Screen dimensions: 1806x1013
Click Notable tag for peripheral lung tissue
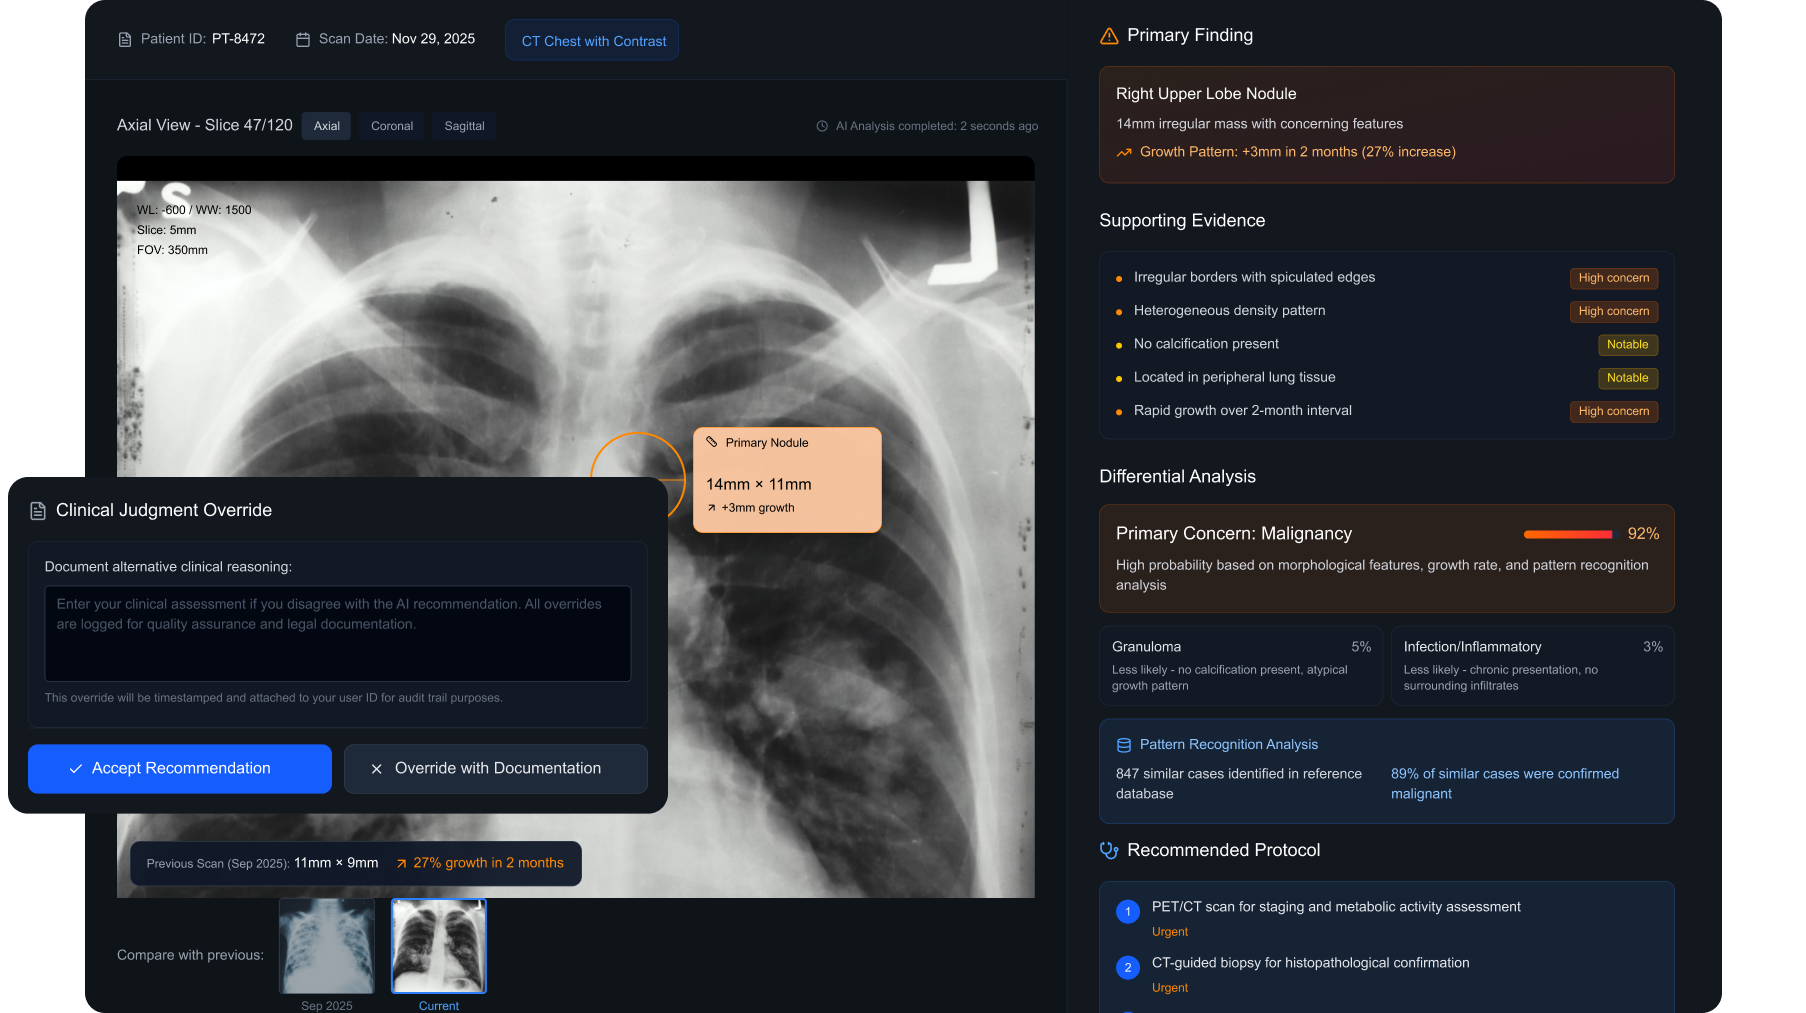pyautogui.click(x=1628, y=378)
